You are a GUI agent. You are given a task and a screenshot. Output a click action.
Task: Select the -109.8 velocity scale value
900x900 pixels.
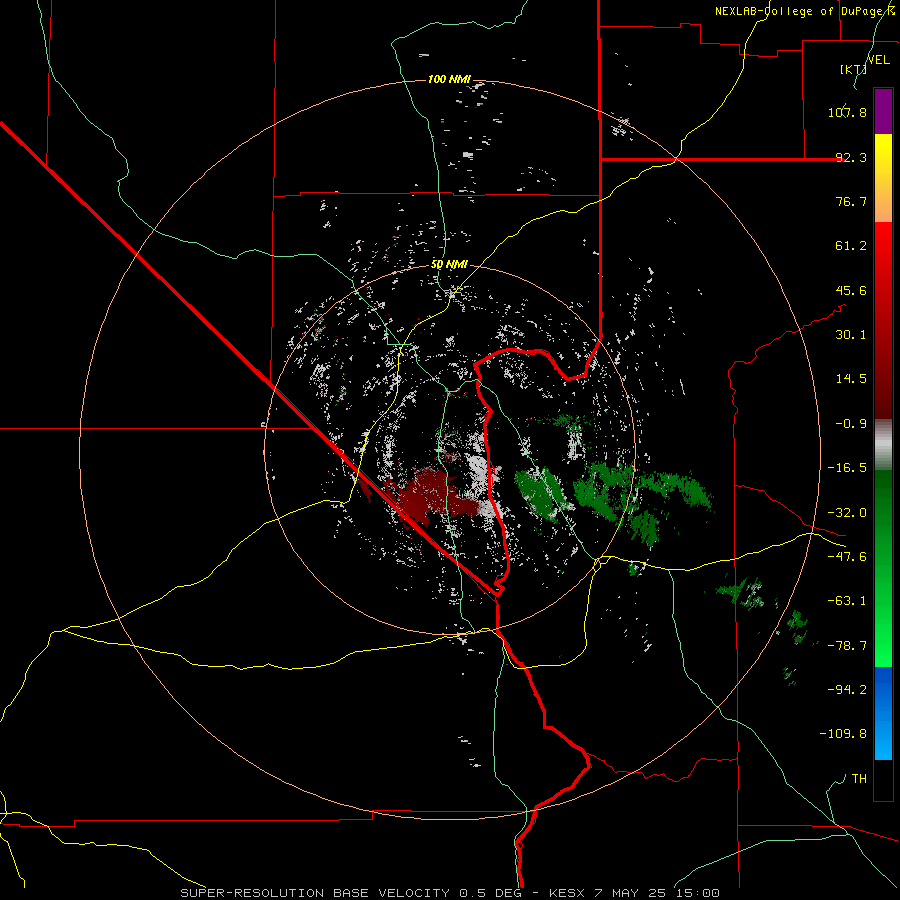843,734
